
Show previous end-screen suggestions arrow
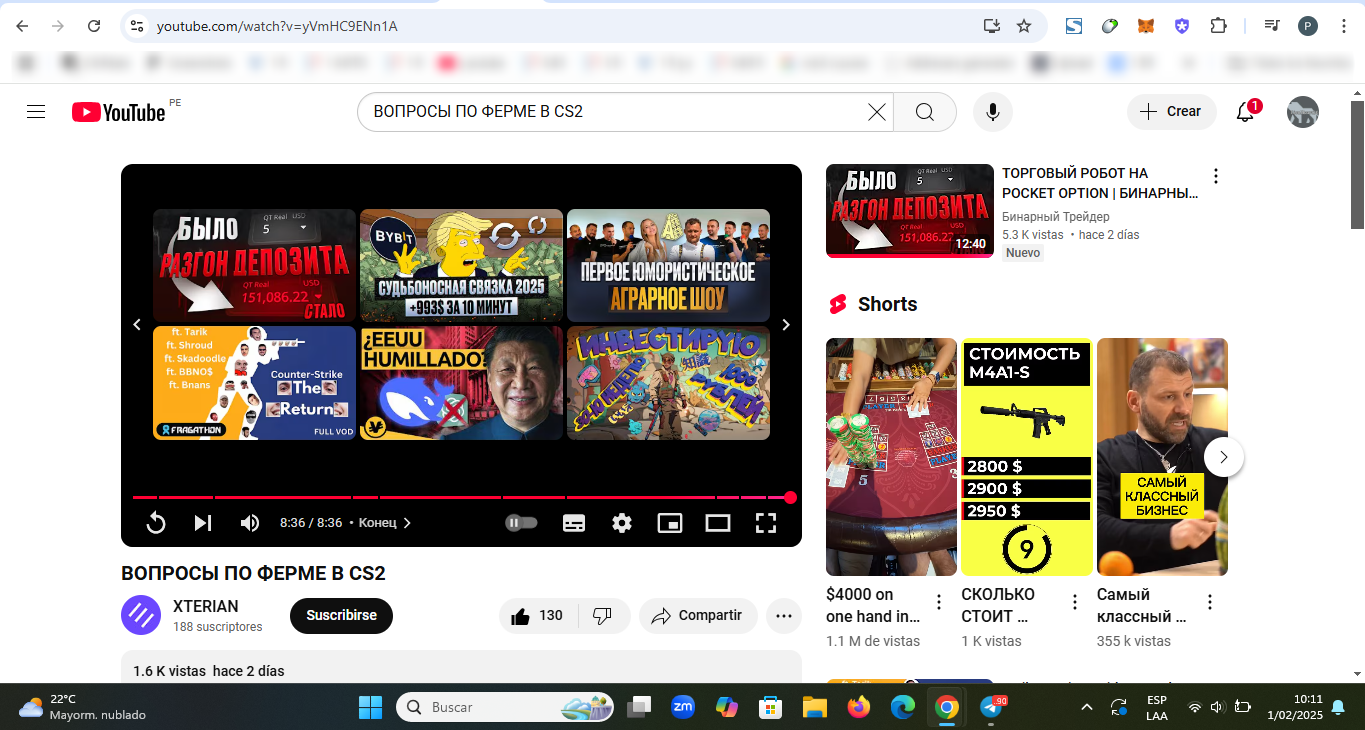pyautogui.click(x=138, y=325)
